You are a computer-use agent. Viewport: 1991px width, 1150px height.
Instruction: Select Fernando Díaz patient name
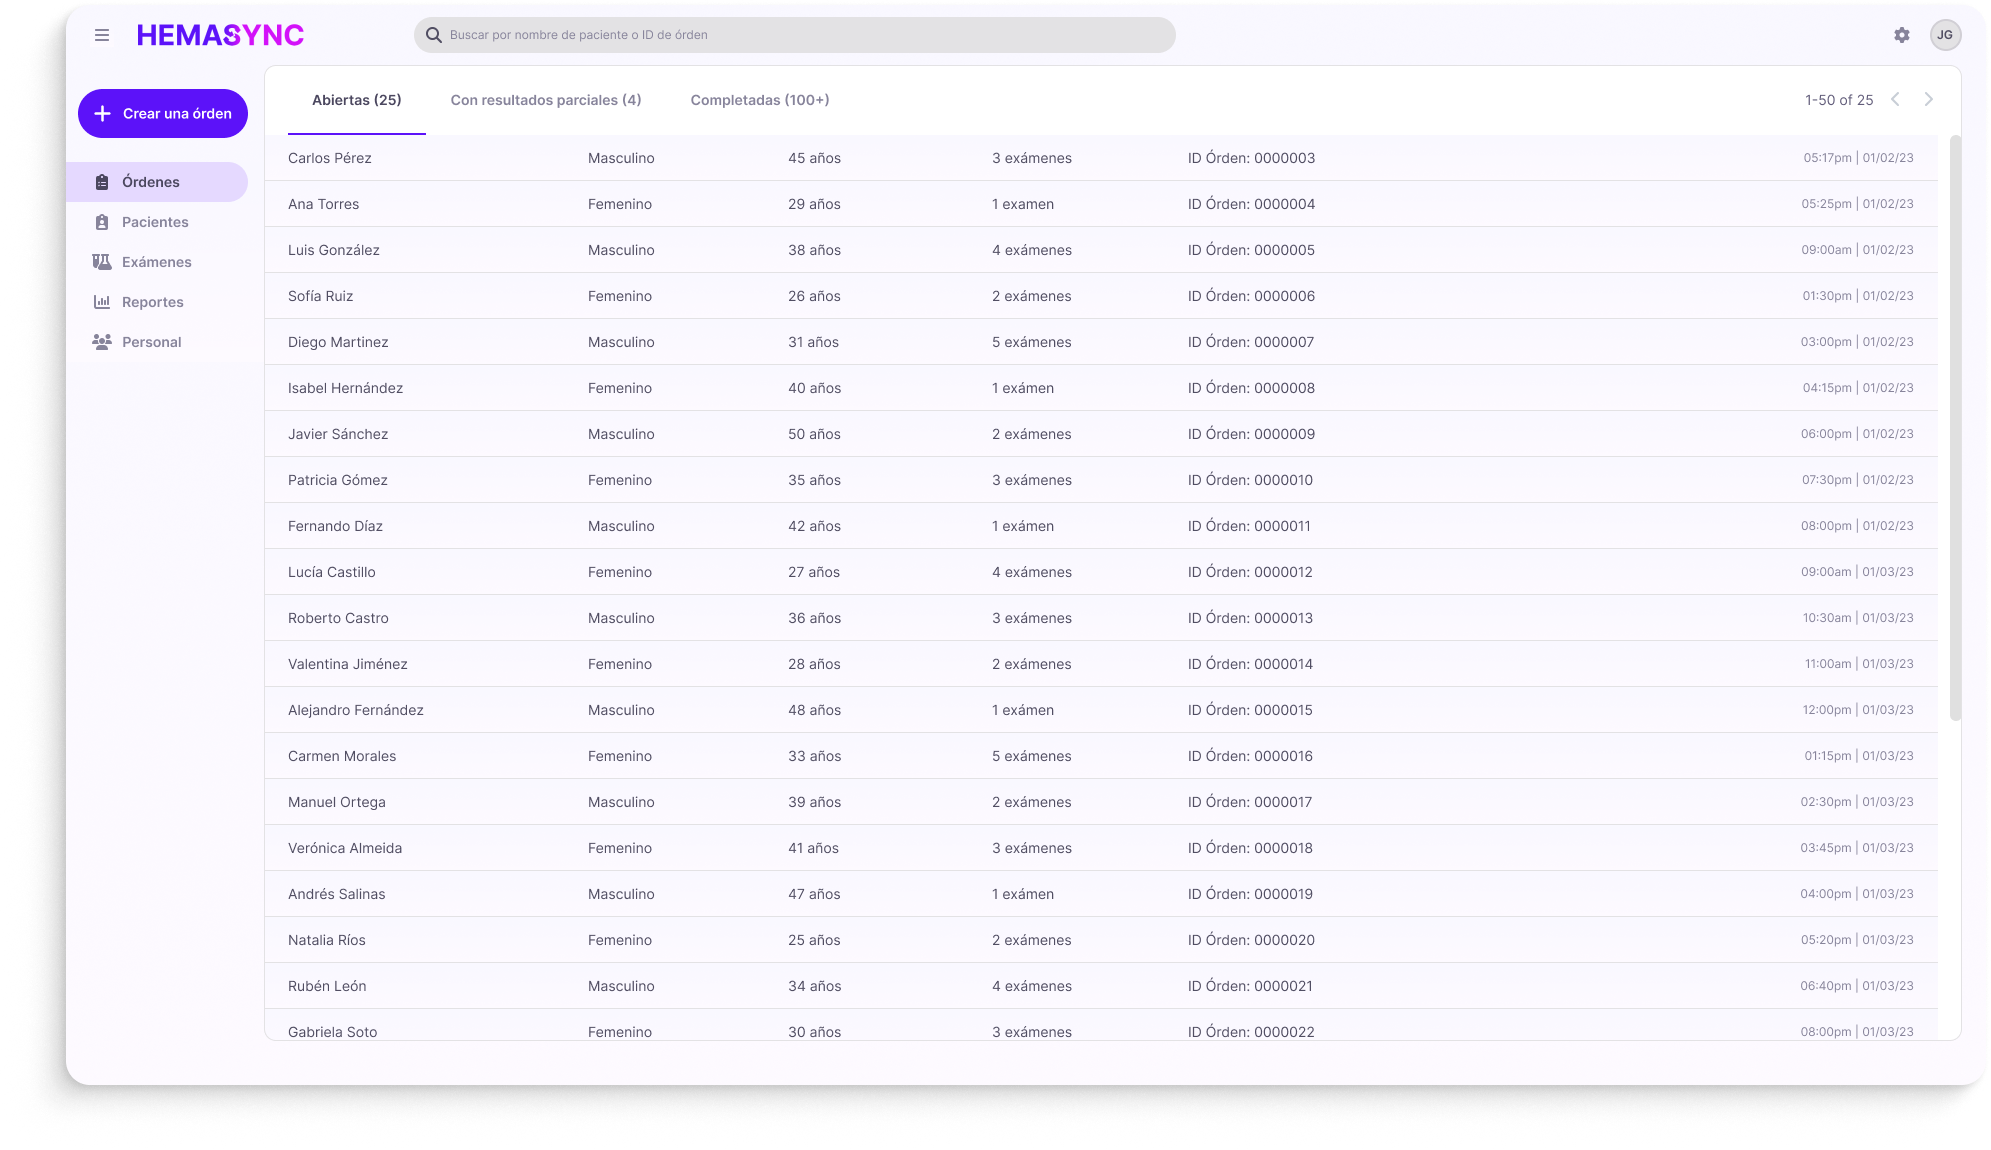click(336, 526)
